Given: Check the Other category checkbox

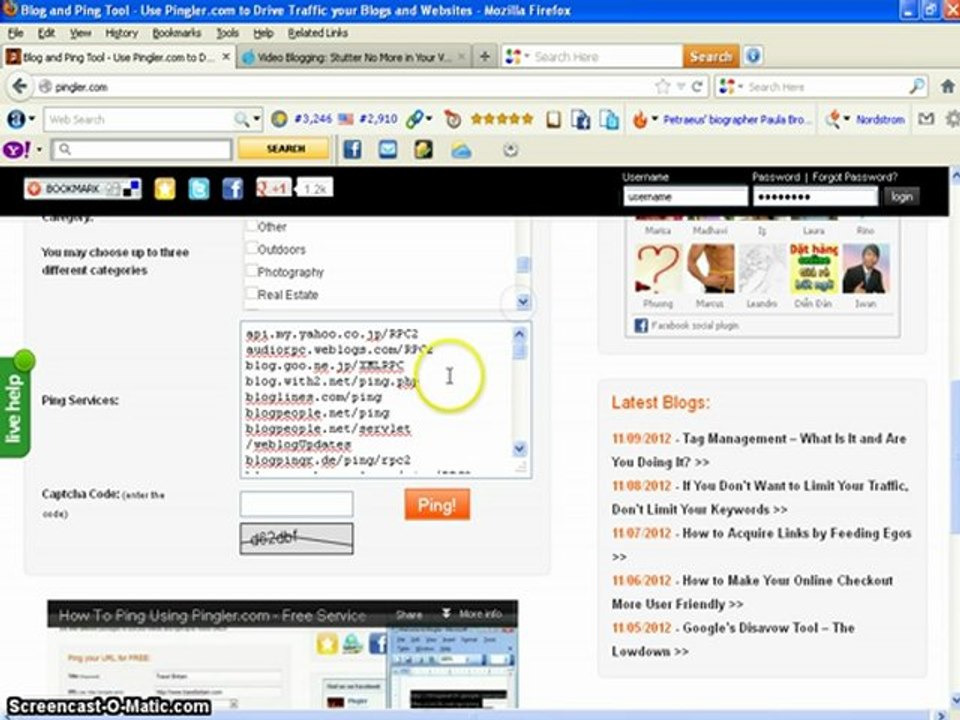Looking at the screenshot, I should pos(251,226).
